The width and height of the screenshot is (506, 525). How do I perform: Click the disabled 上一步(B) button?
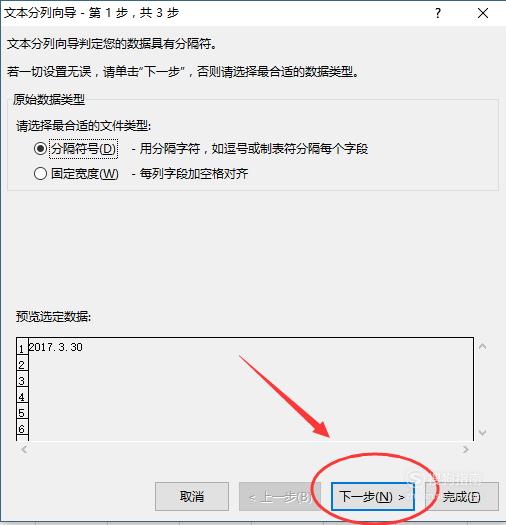280,497
